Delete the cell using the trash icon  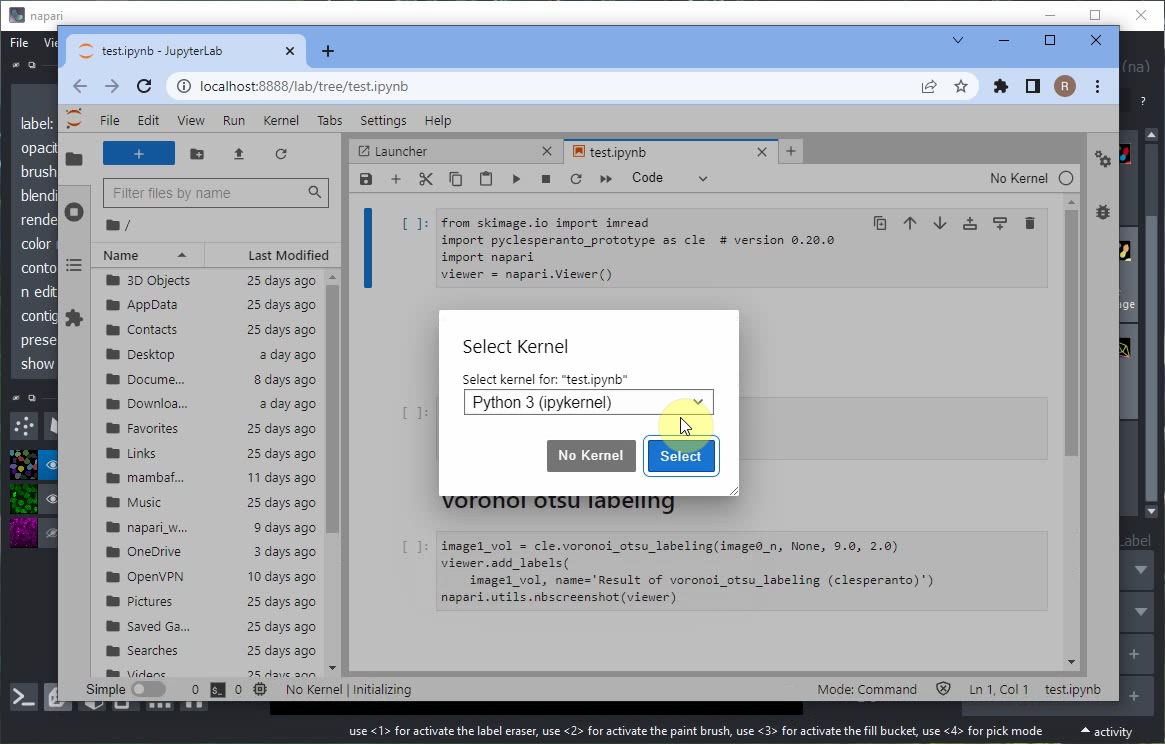1030,223
